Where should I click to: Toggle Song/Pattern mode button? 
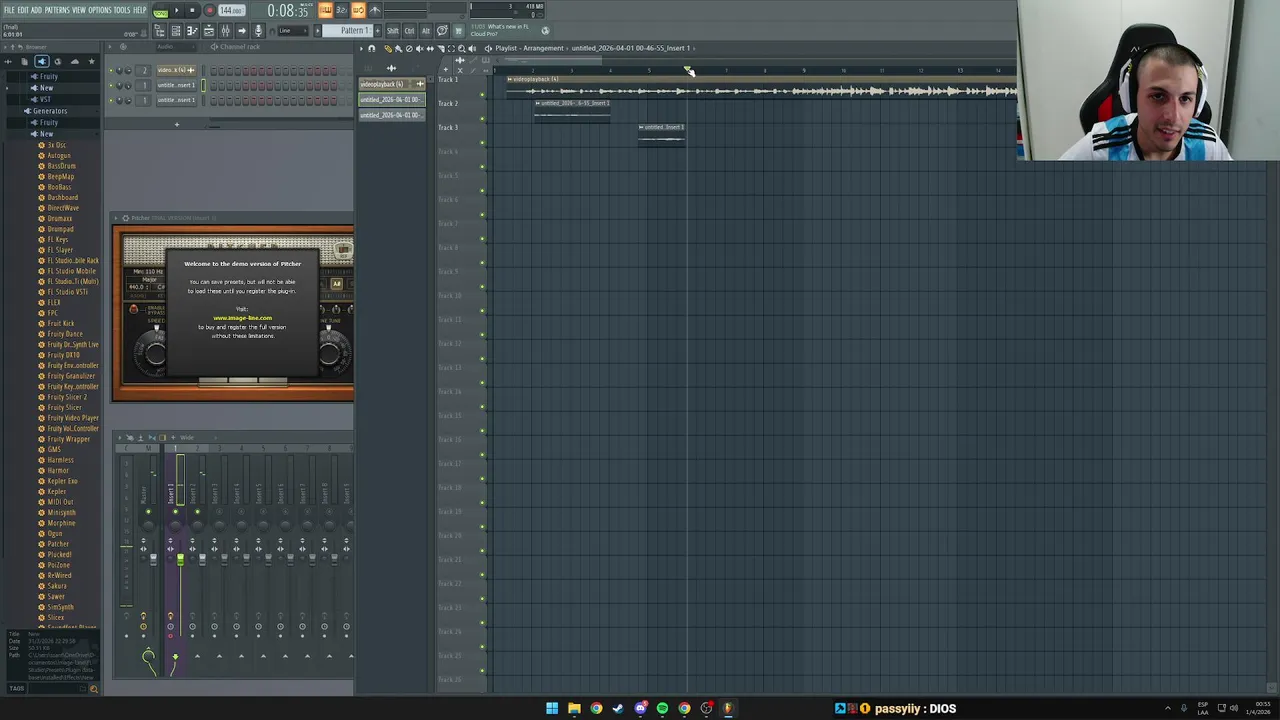pos(160,11)
